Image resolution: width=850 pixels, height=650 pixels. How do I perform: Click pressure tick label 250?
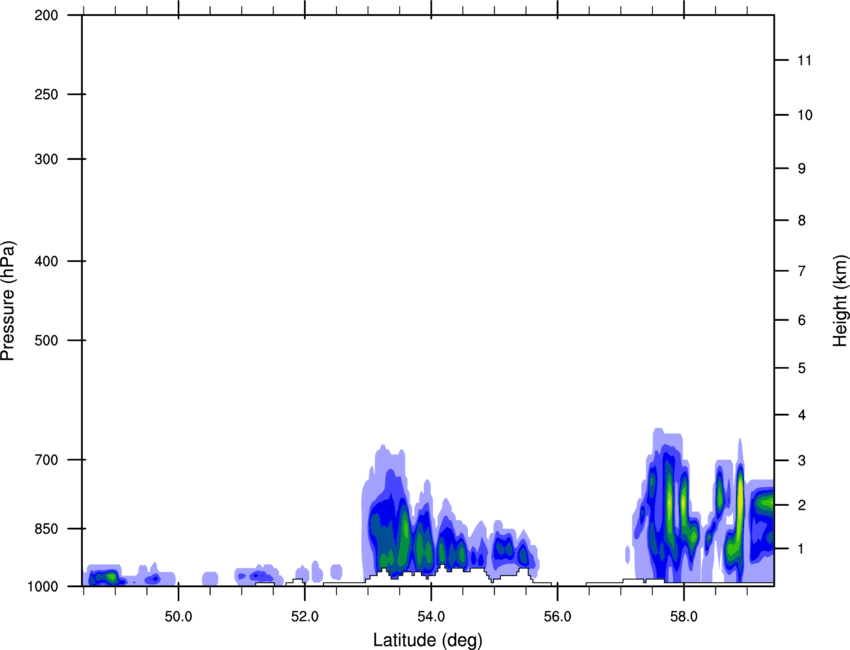46,94
